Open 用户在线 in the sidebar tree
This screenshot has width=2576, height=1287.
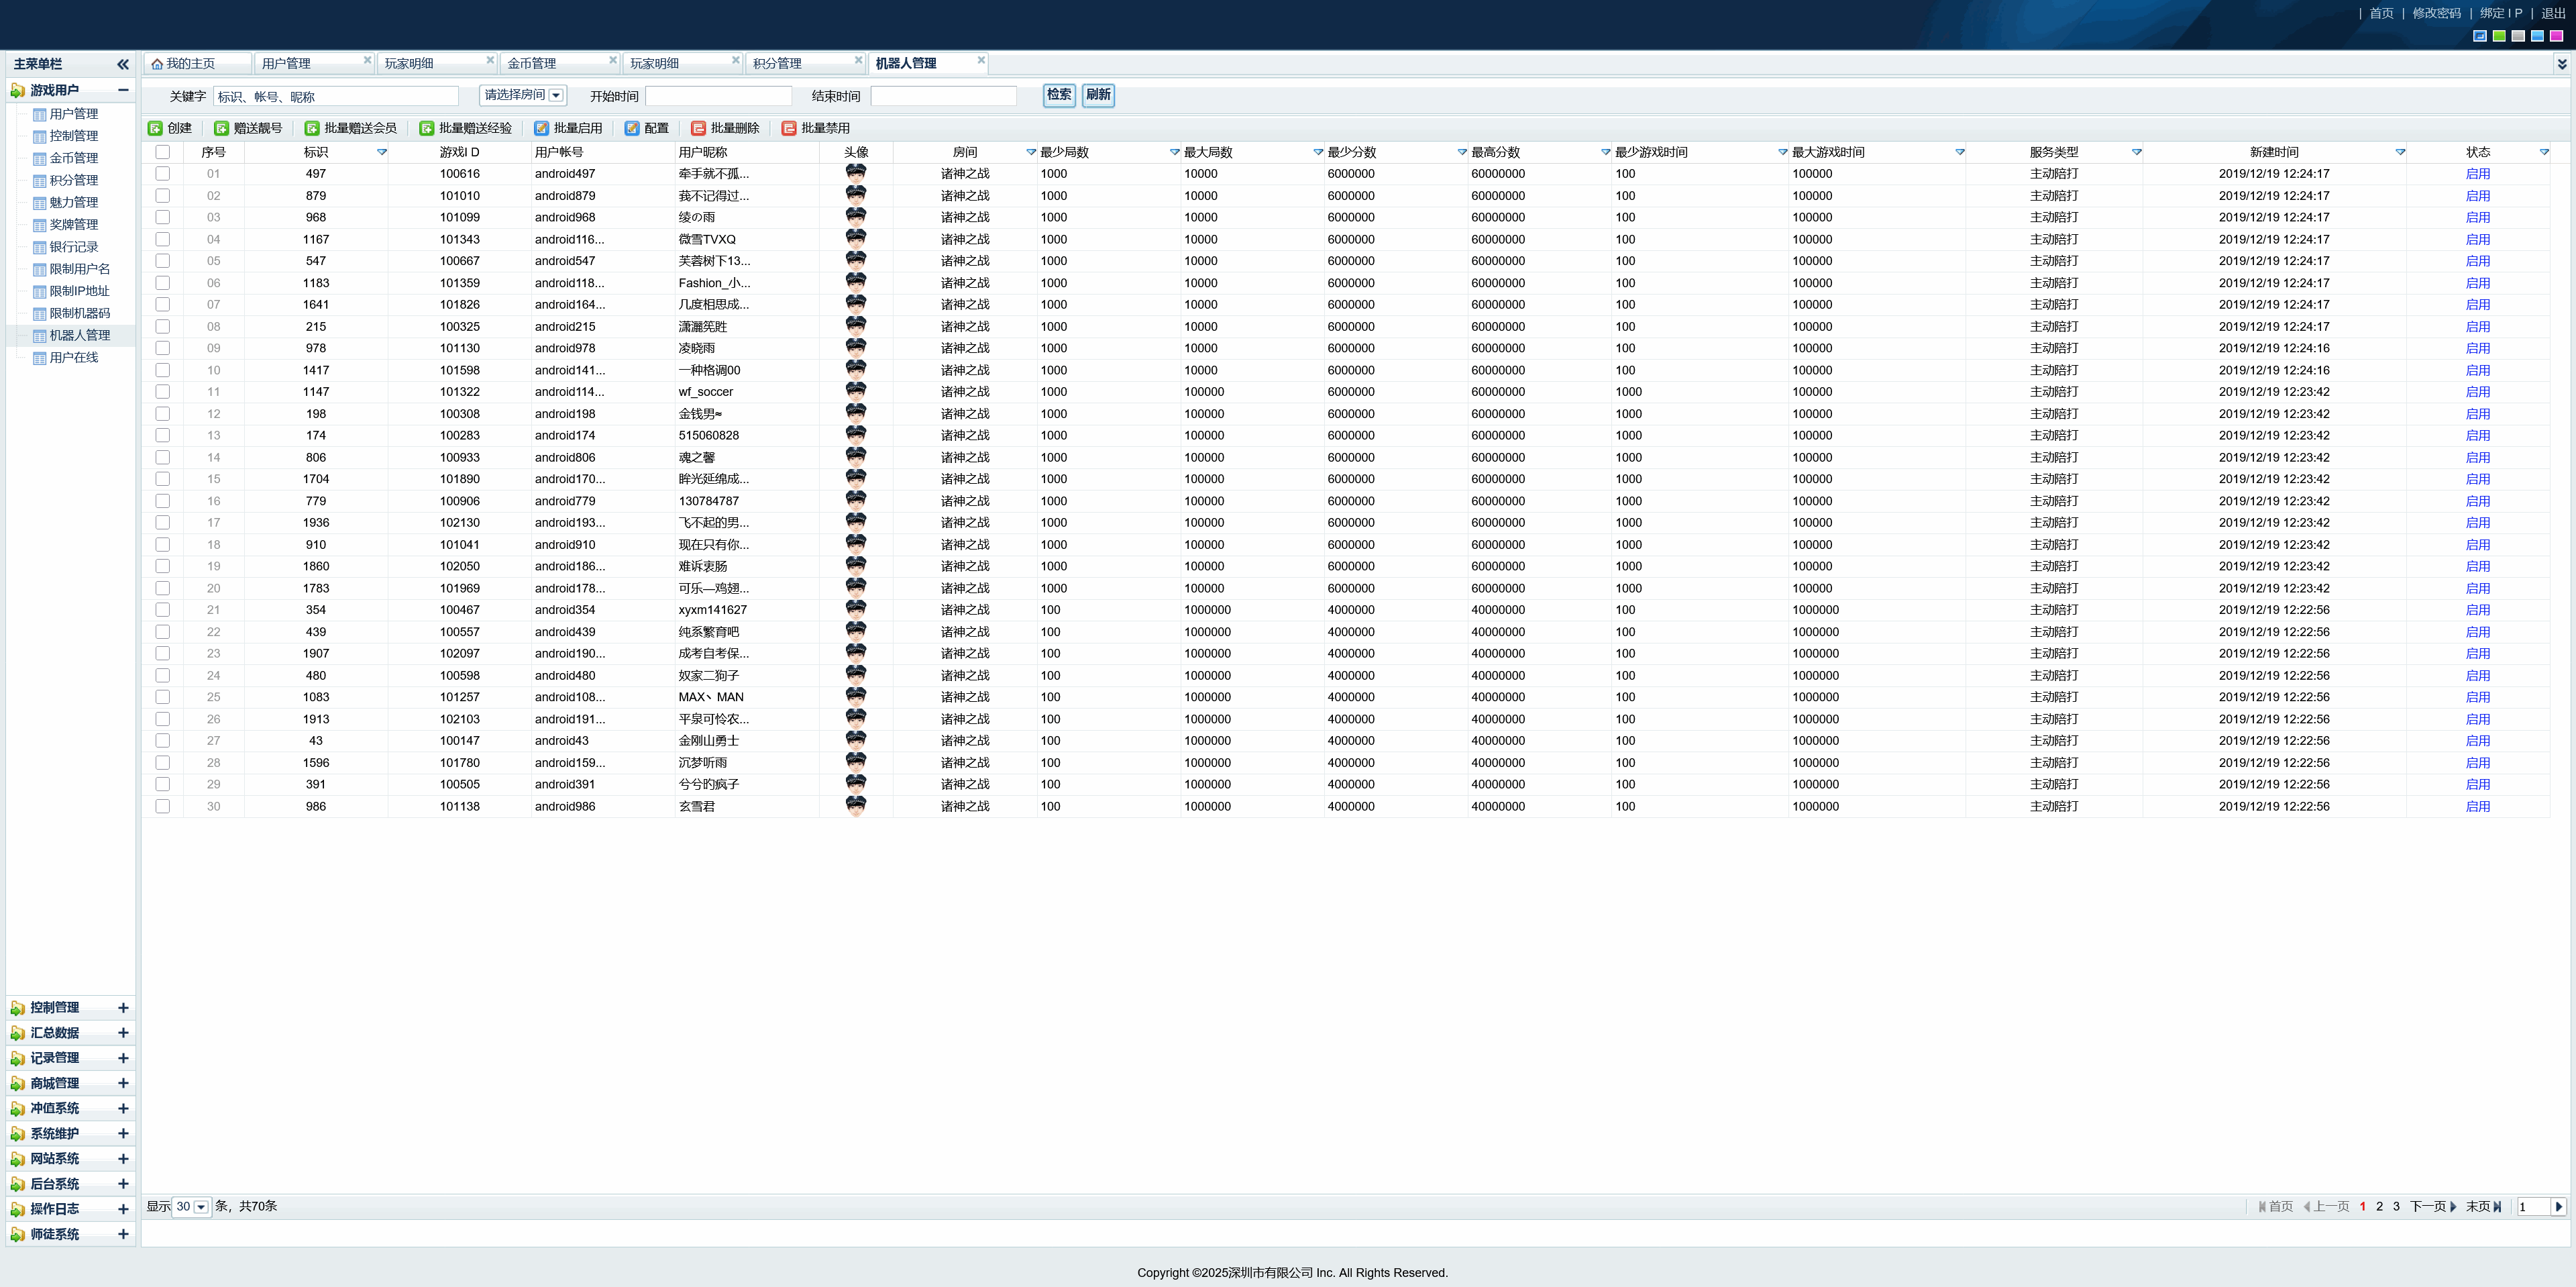[x=73, y=357]
